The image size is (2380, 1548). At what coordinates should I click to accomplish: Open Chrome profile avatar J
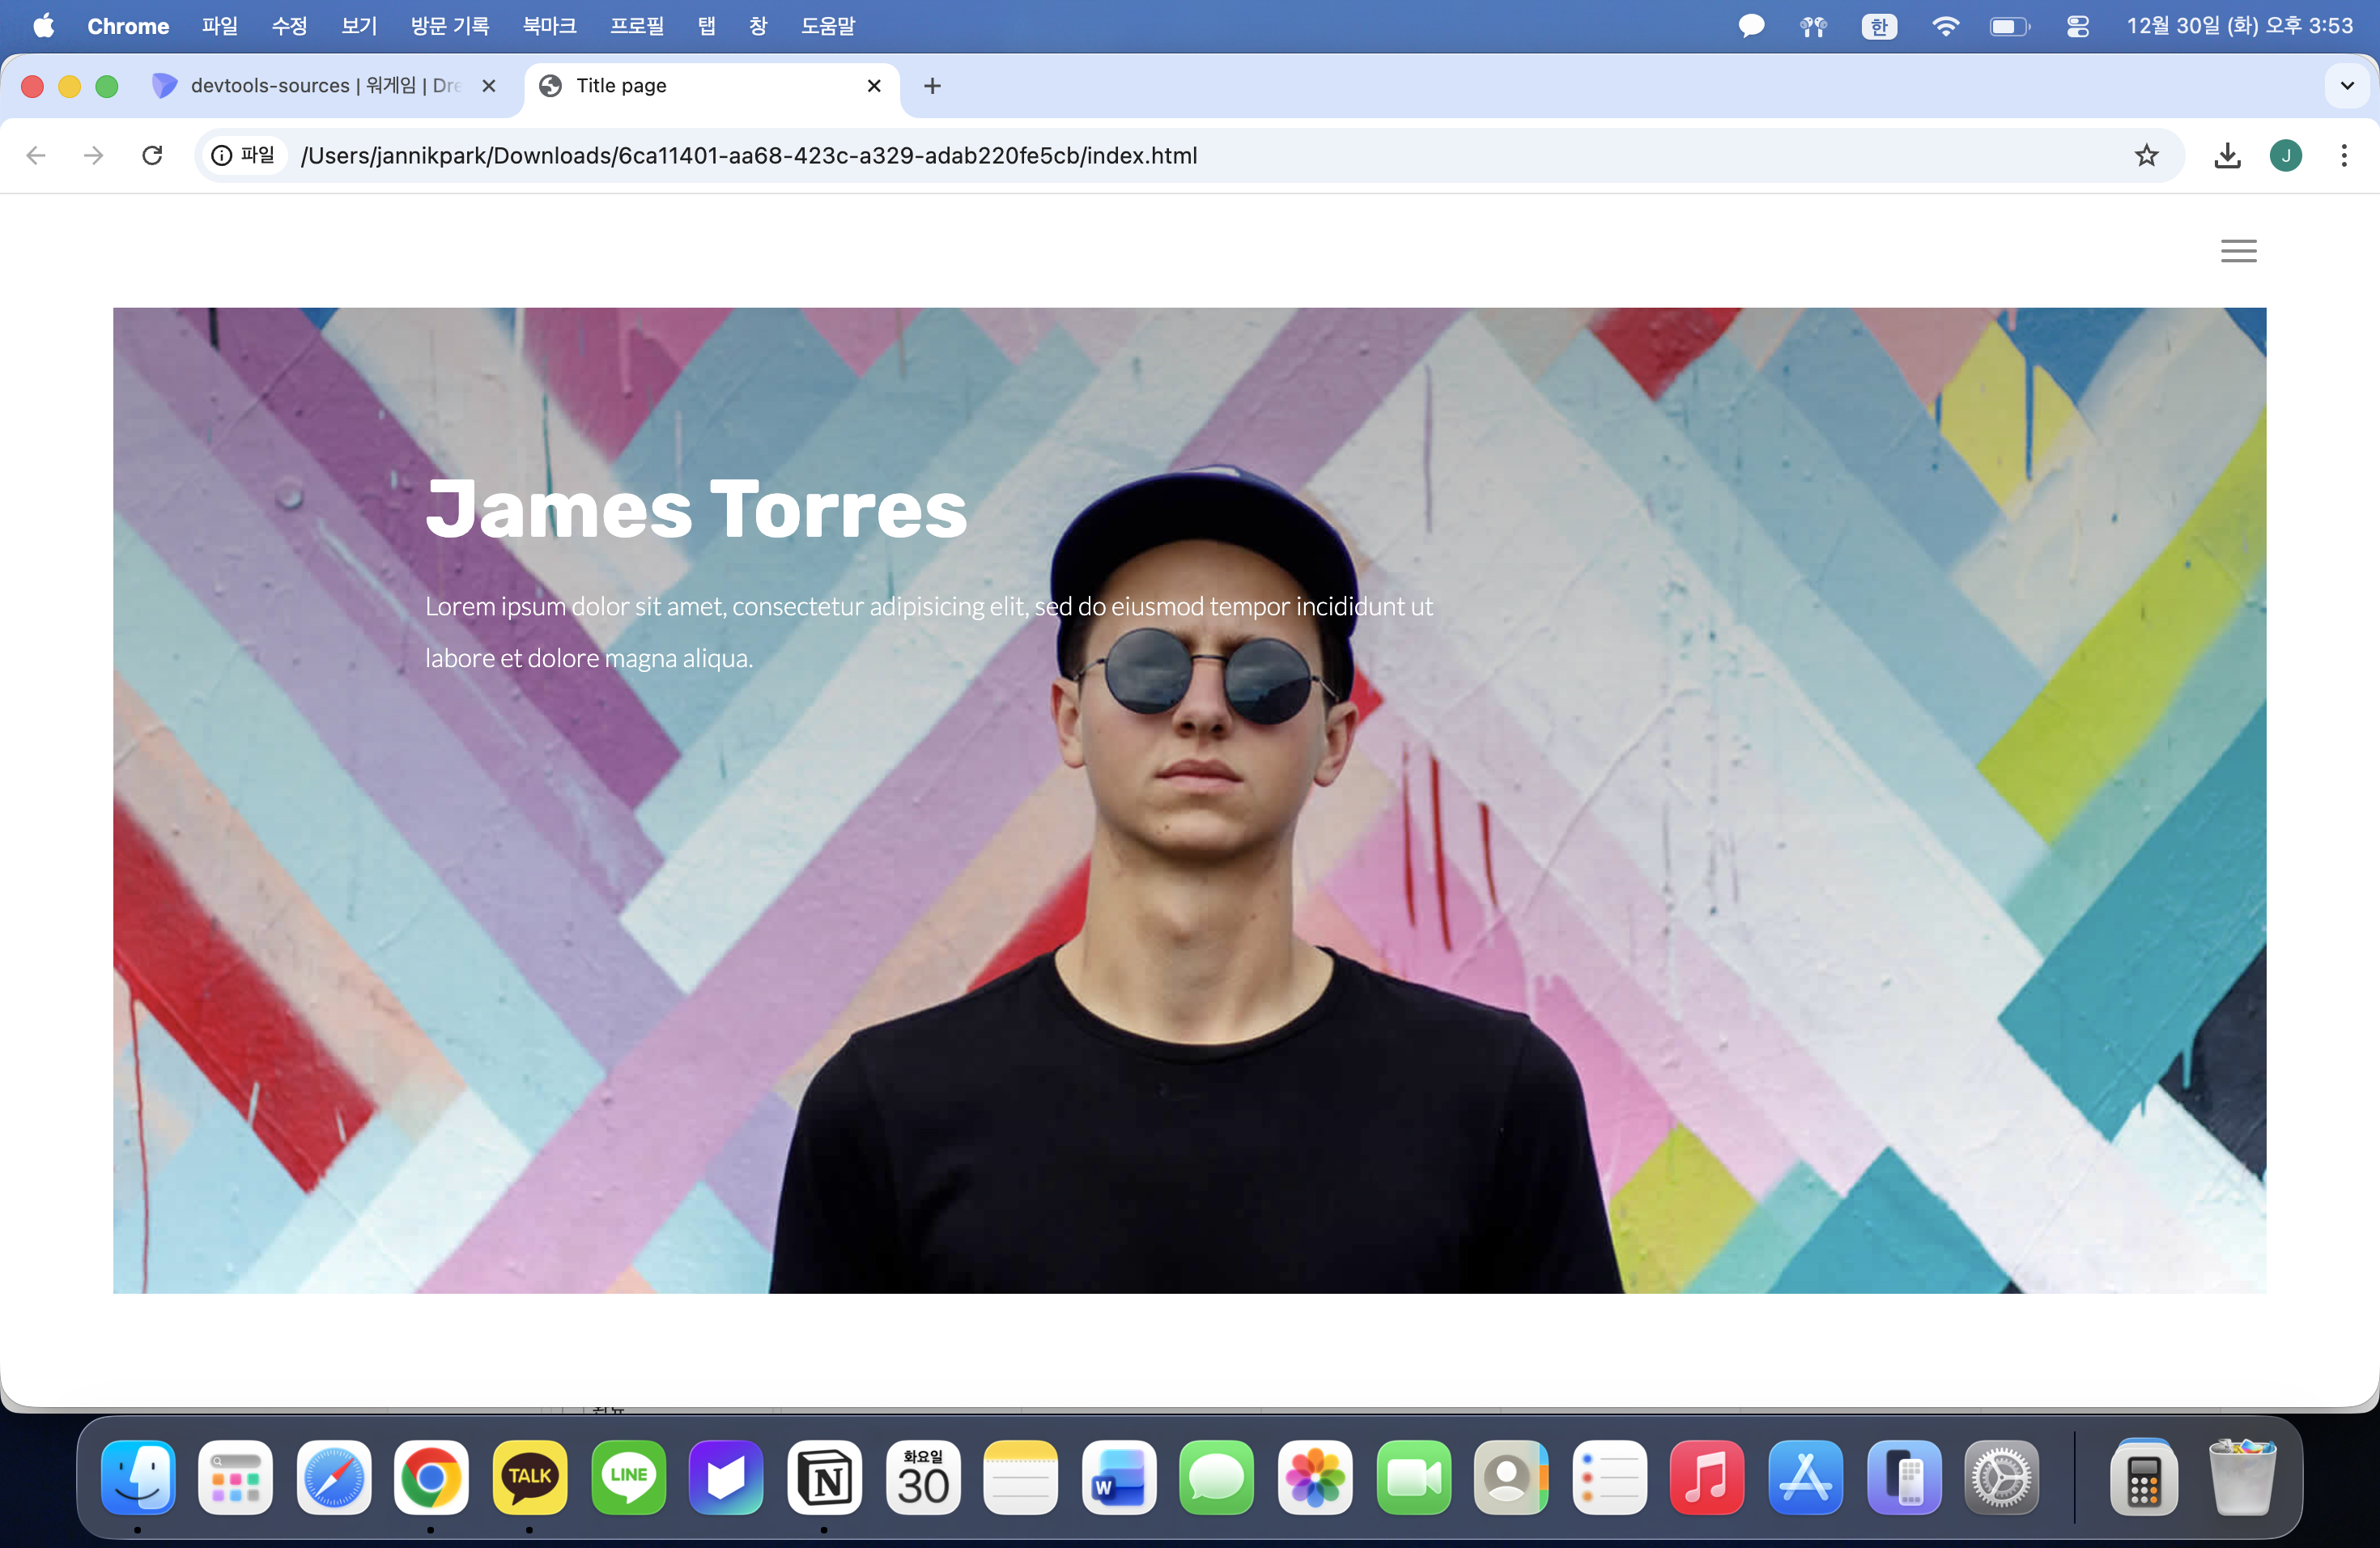coord(2285,156)
